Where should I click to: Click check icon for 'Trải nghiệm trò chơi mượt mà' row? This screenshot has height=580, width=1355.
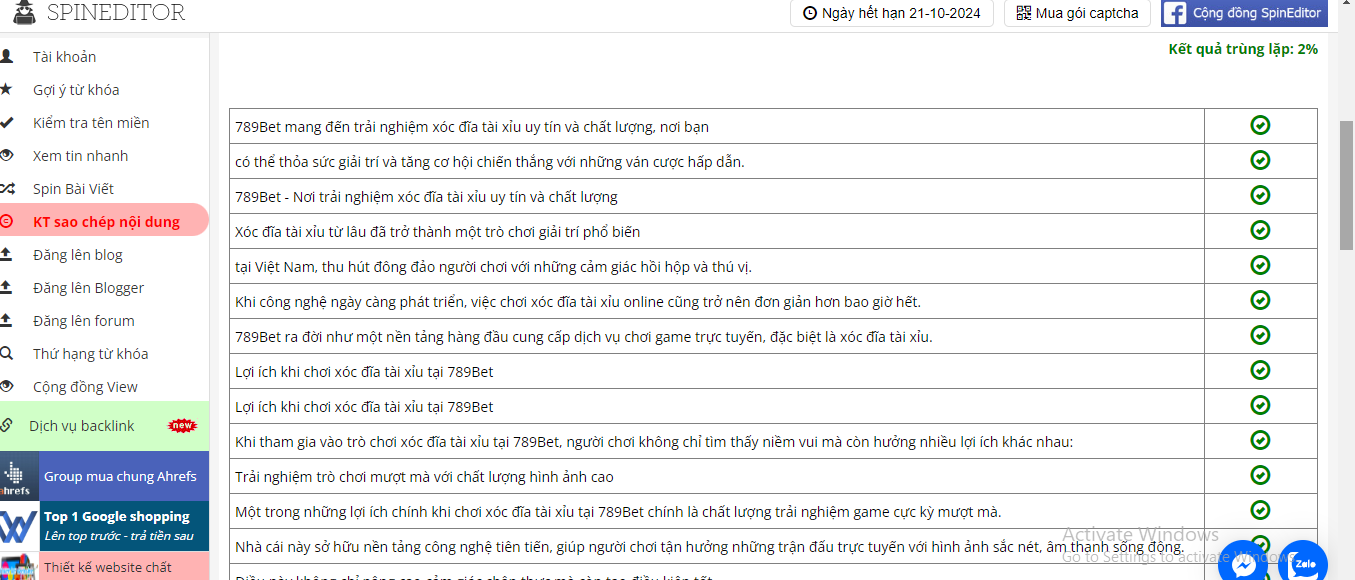click(x=1260, y=475)
